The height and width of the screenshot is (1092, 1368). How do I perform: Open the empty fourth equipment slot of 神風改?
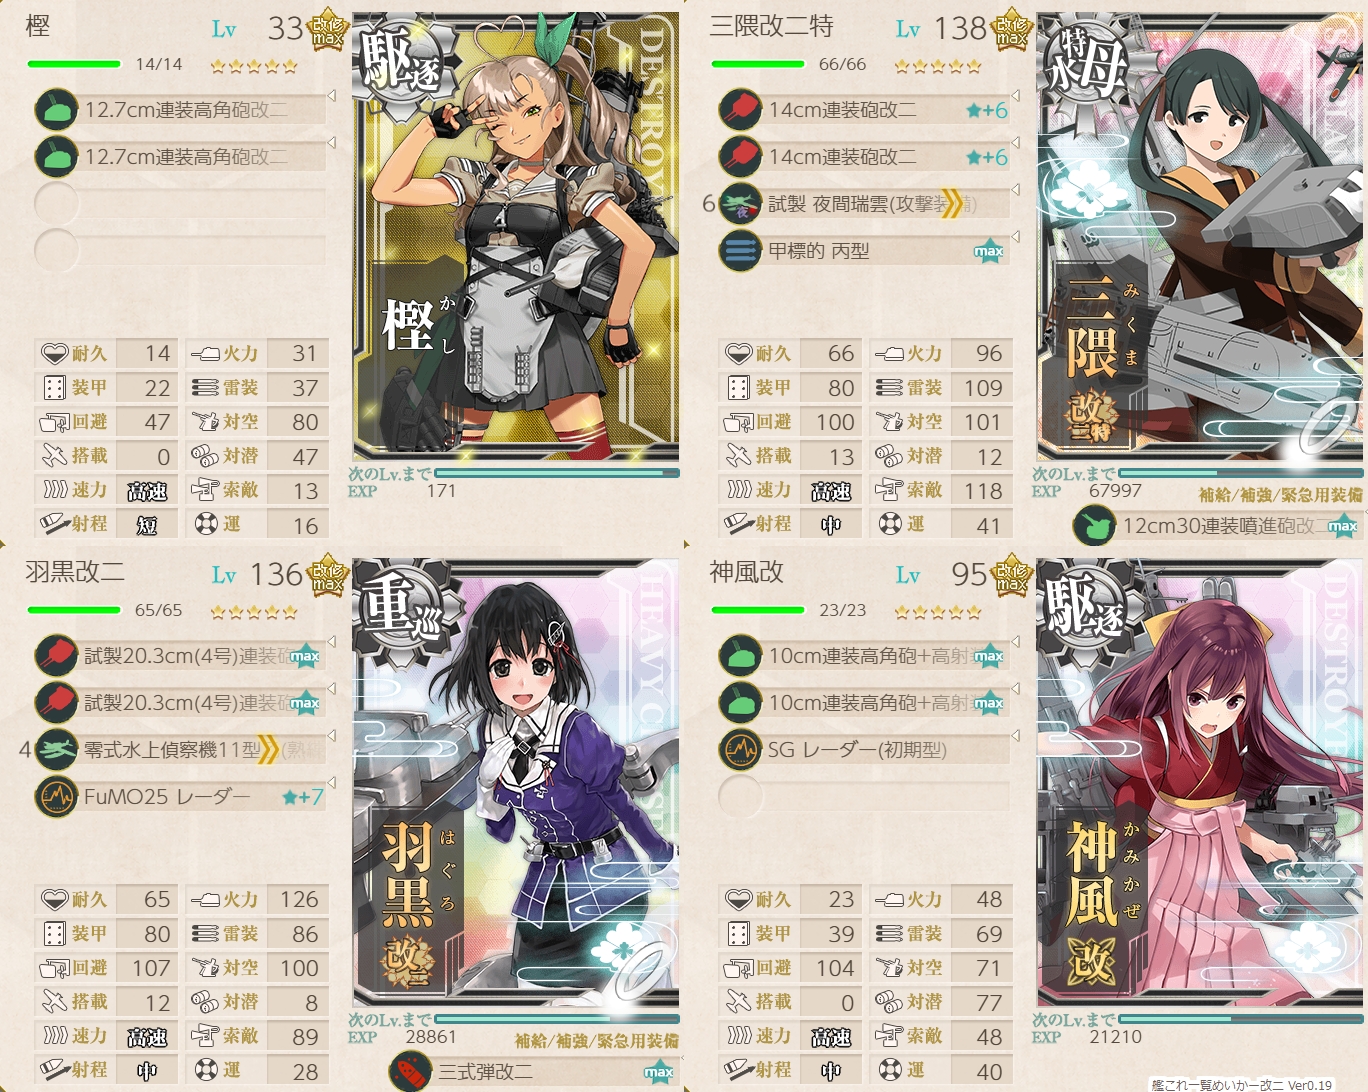coord(864,797)
